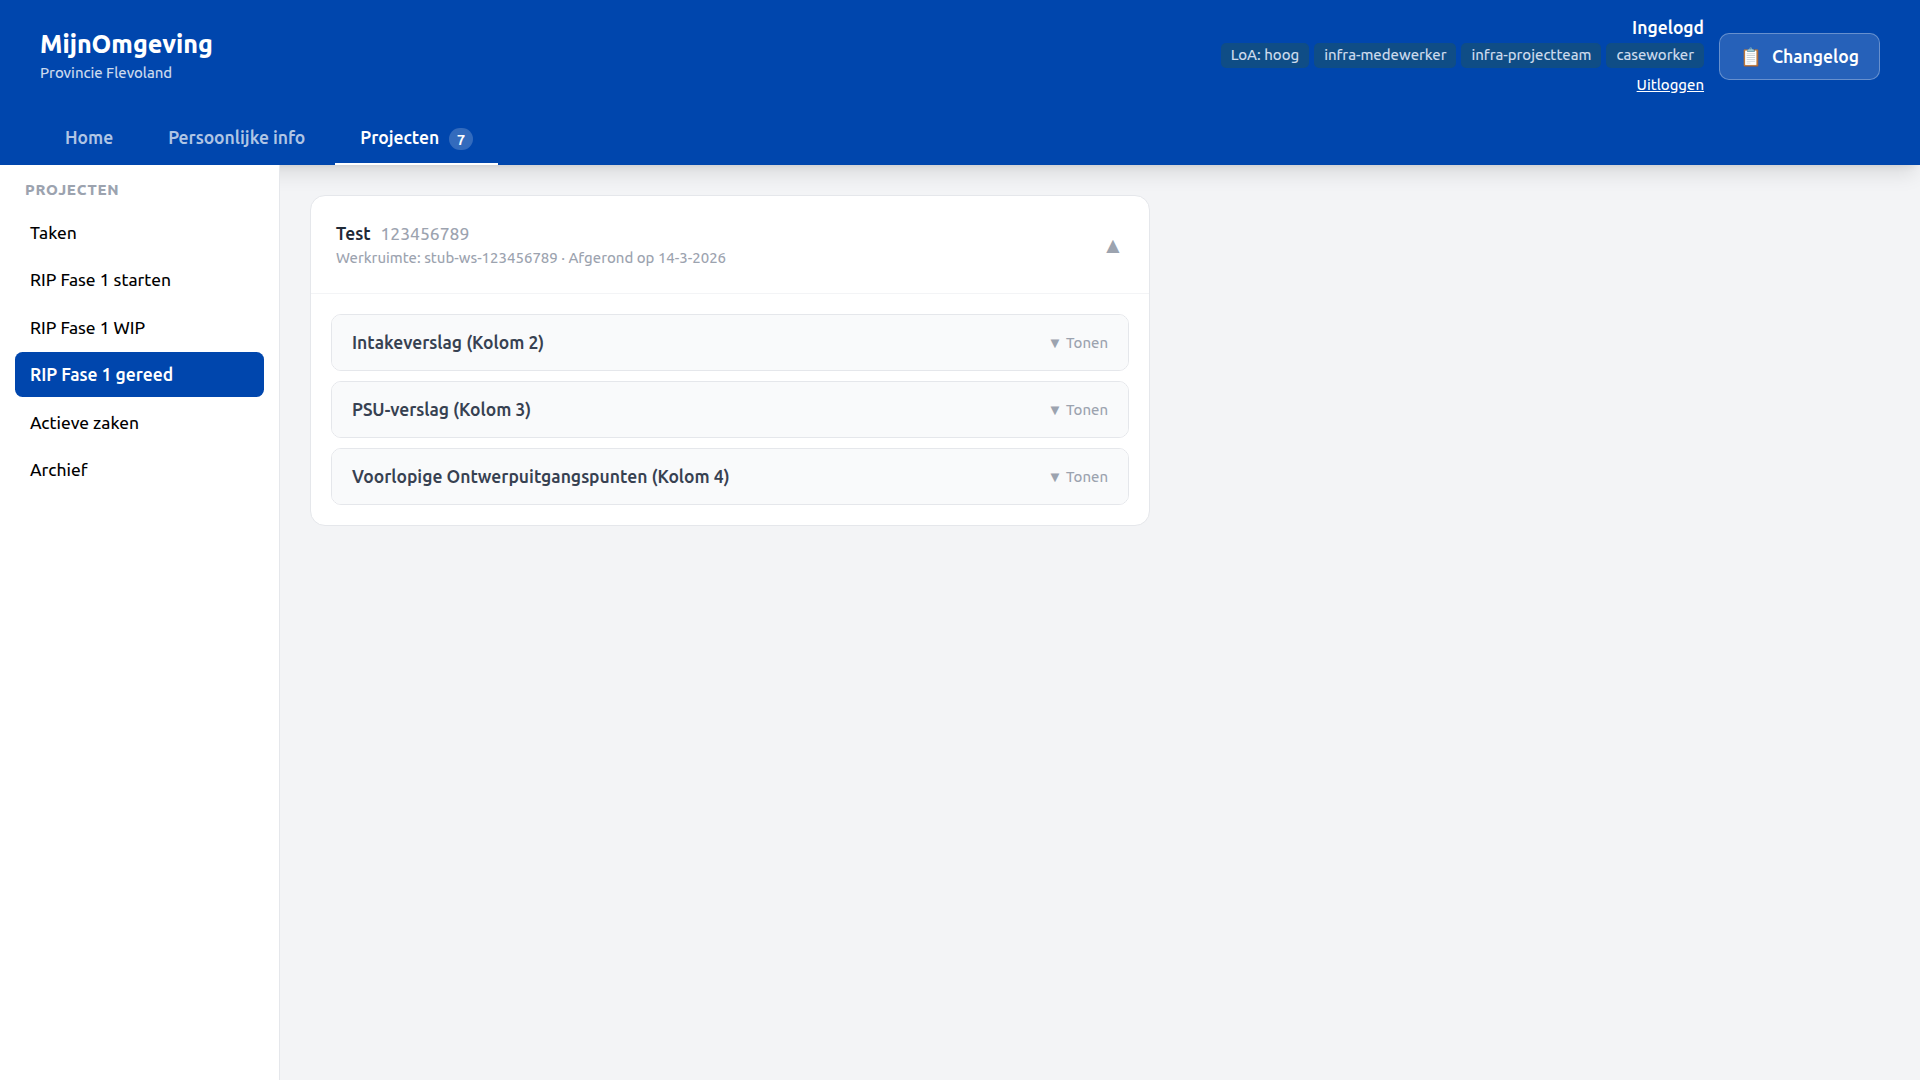Click the highlighted RIP Fase 1 gereed entry
This screenshot has height=1080, width=1920.
(x=101, y=374)
